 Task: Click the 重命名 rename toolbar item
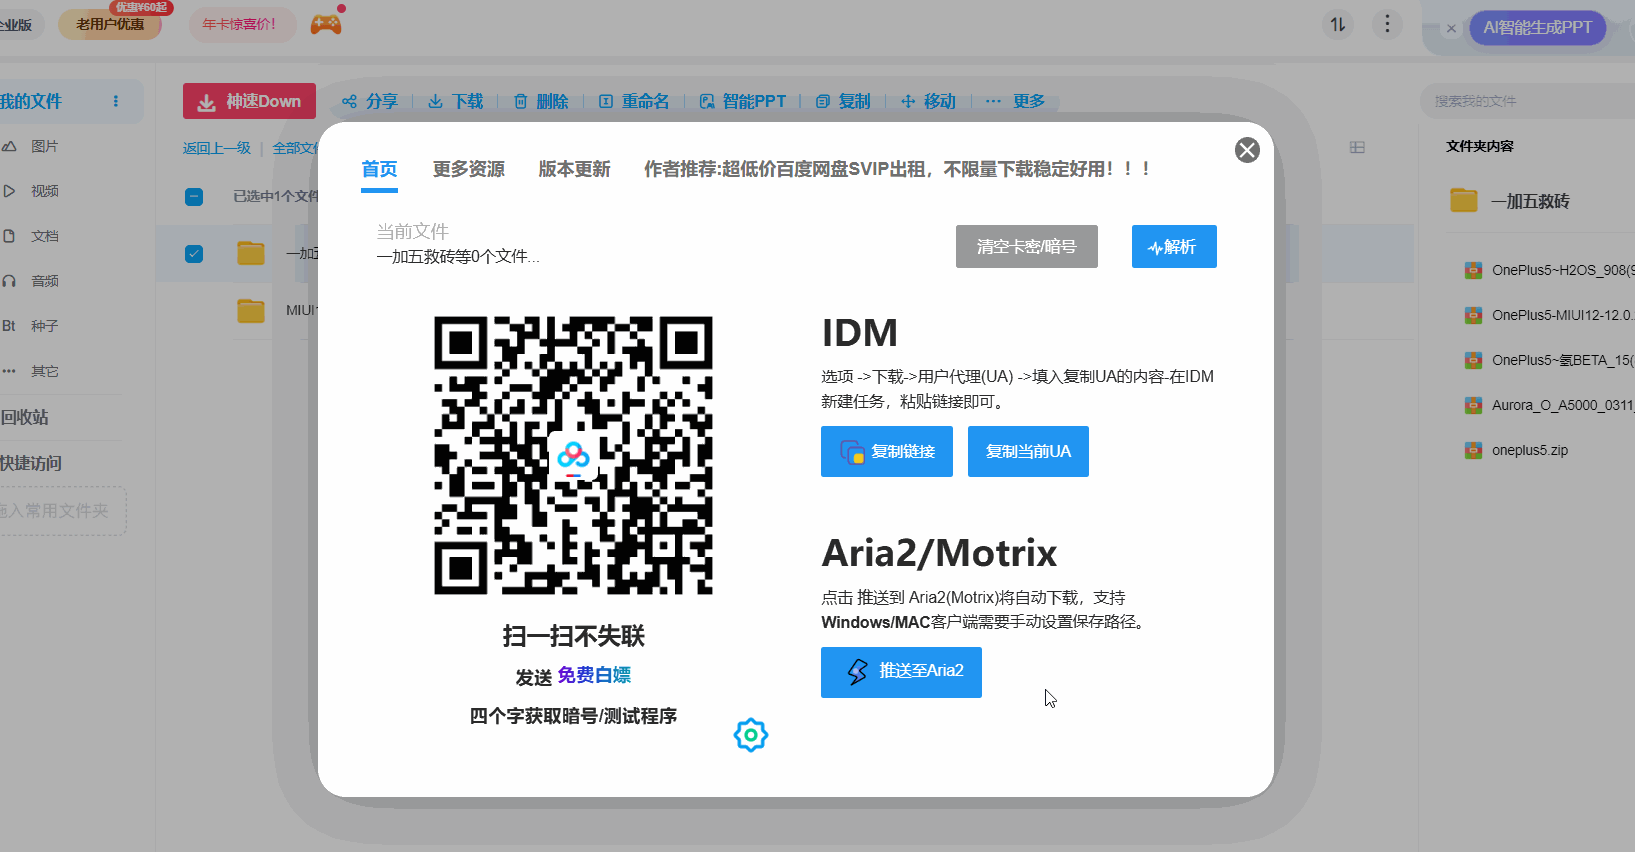[x=634, y=101]
